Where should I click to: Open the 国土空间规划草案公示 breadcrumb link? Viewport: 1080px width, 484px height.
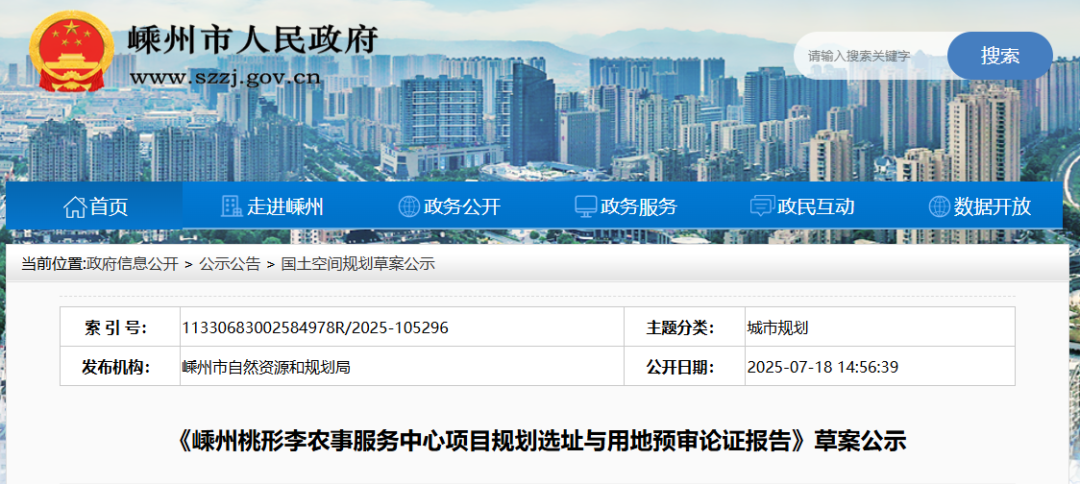point(357,264)
